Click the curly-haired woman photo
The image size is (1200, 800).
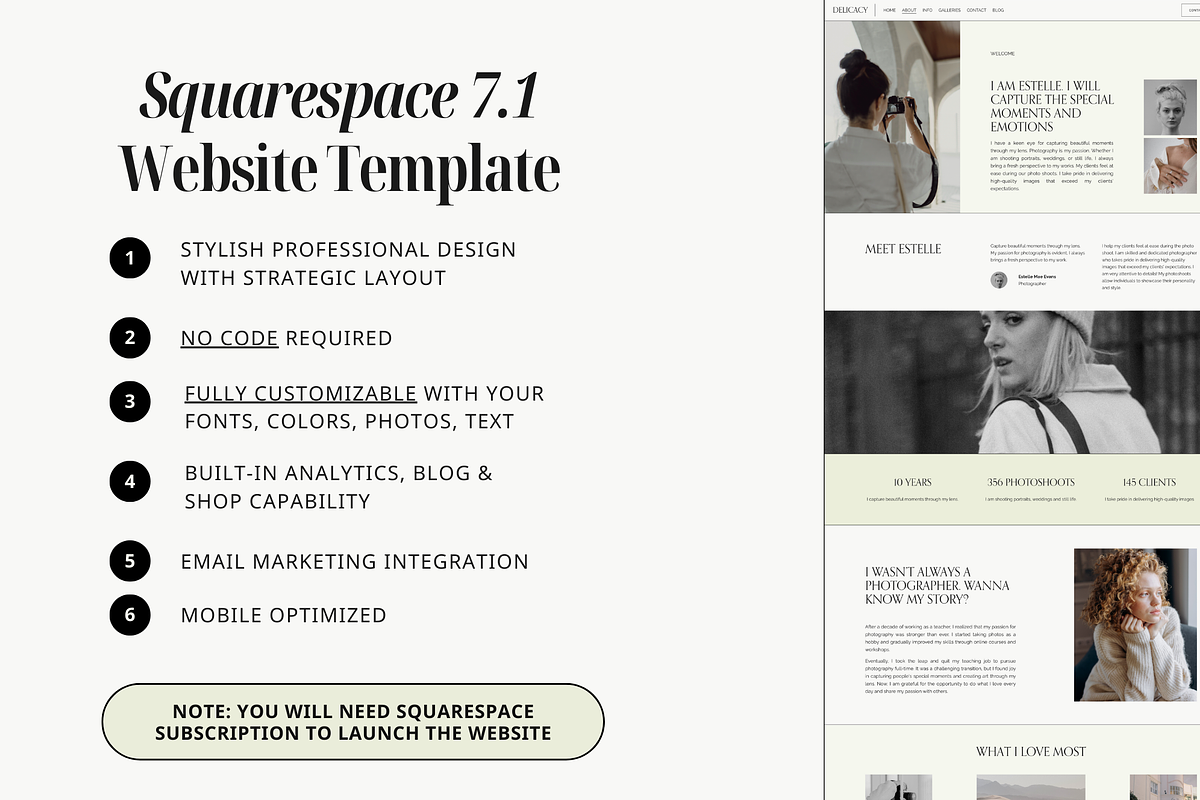1134,625
